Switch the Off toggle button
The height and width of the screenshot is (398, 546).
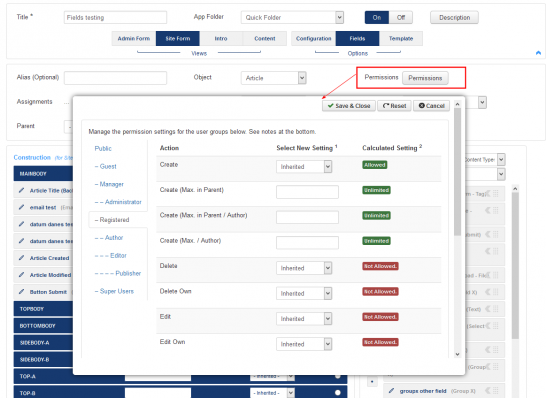click(x=401, y=17)
